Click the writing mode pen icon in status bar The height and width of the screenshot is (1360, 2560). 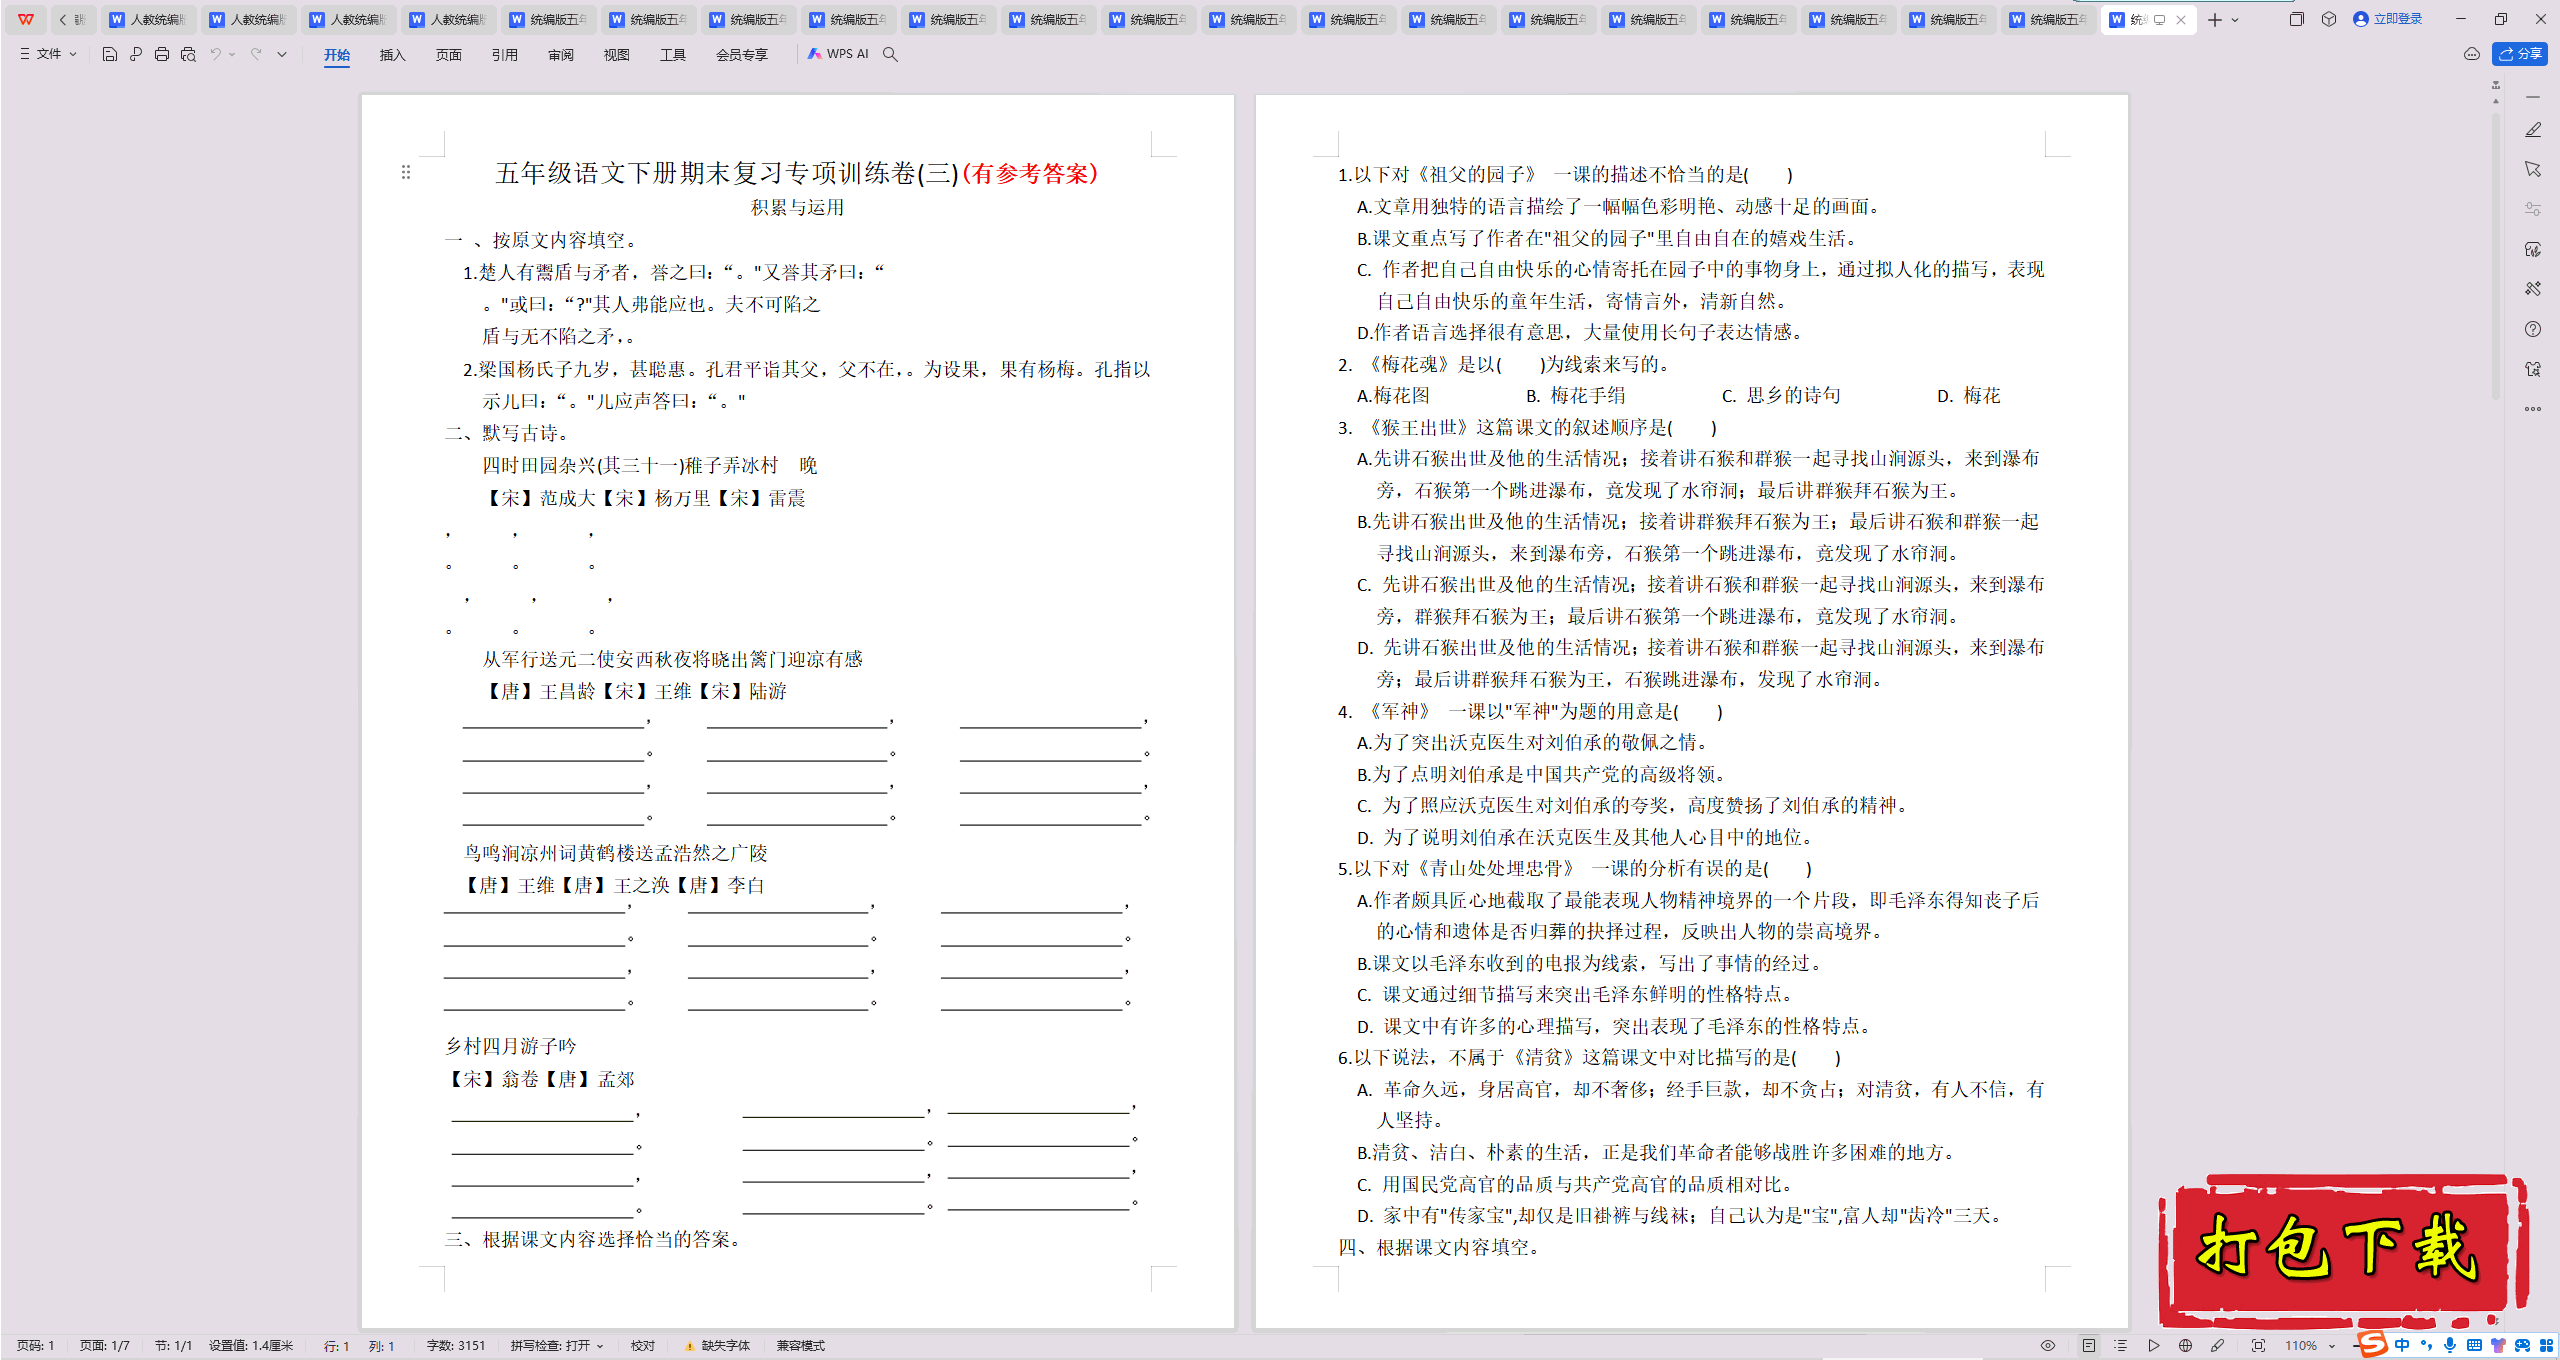pos(2217,1346)
